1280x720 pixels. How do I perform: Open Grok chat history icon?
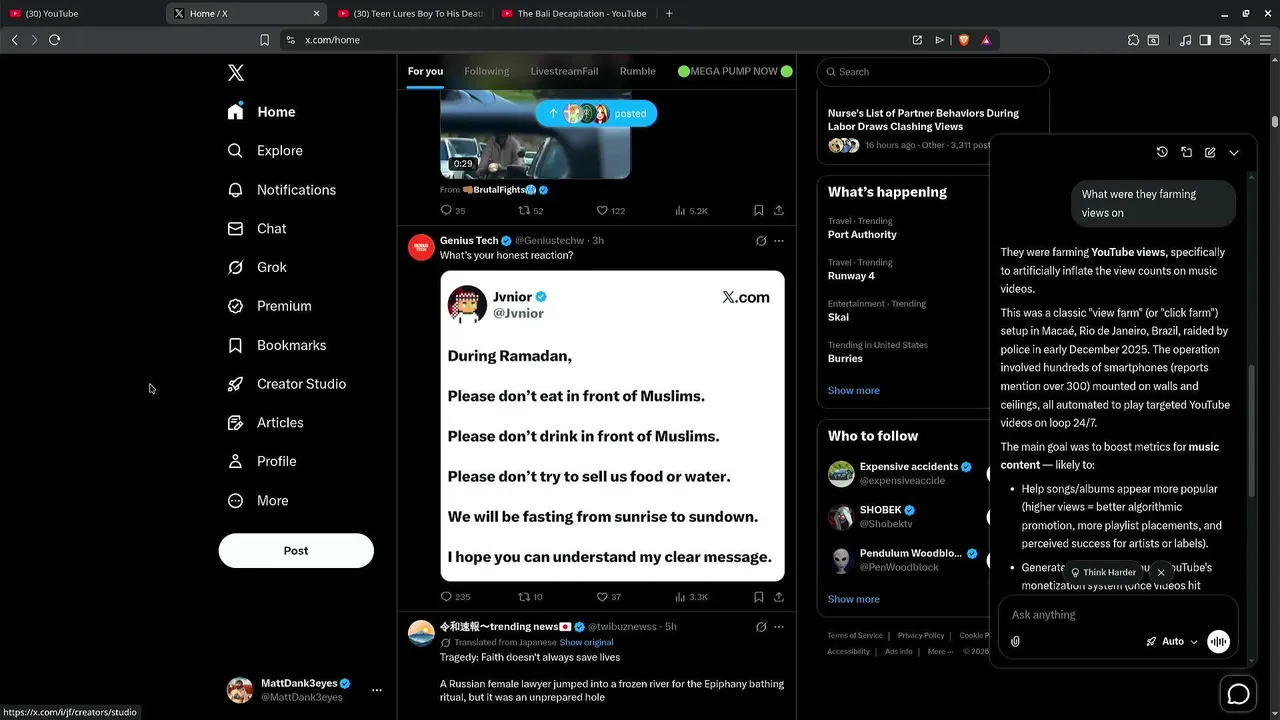[1162, 152]
